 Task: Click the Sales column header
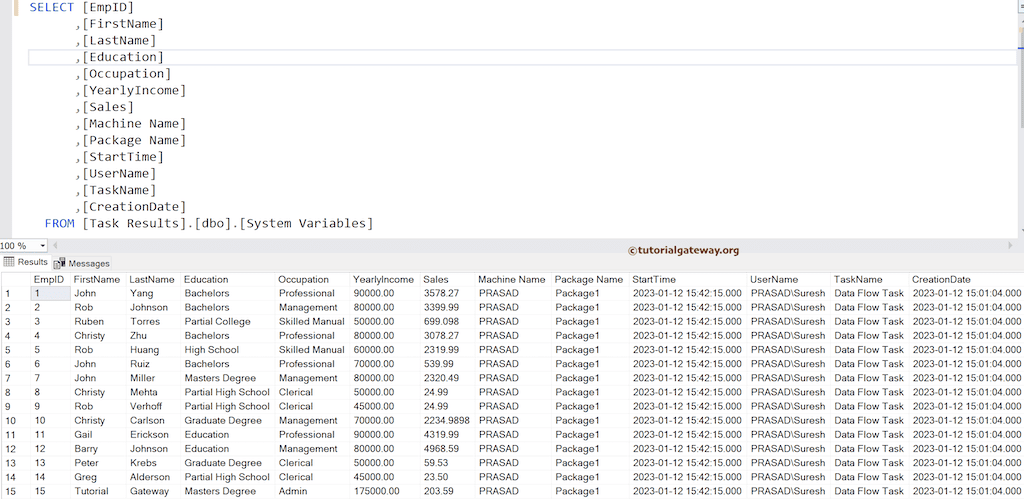coord(447,279)
